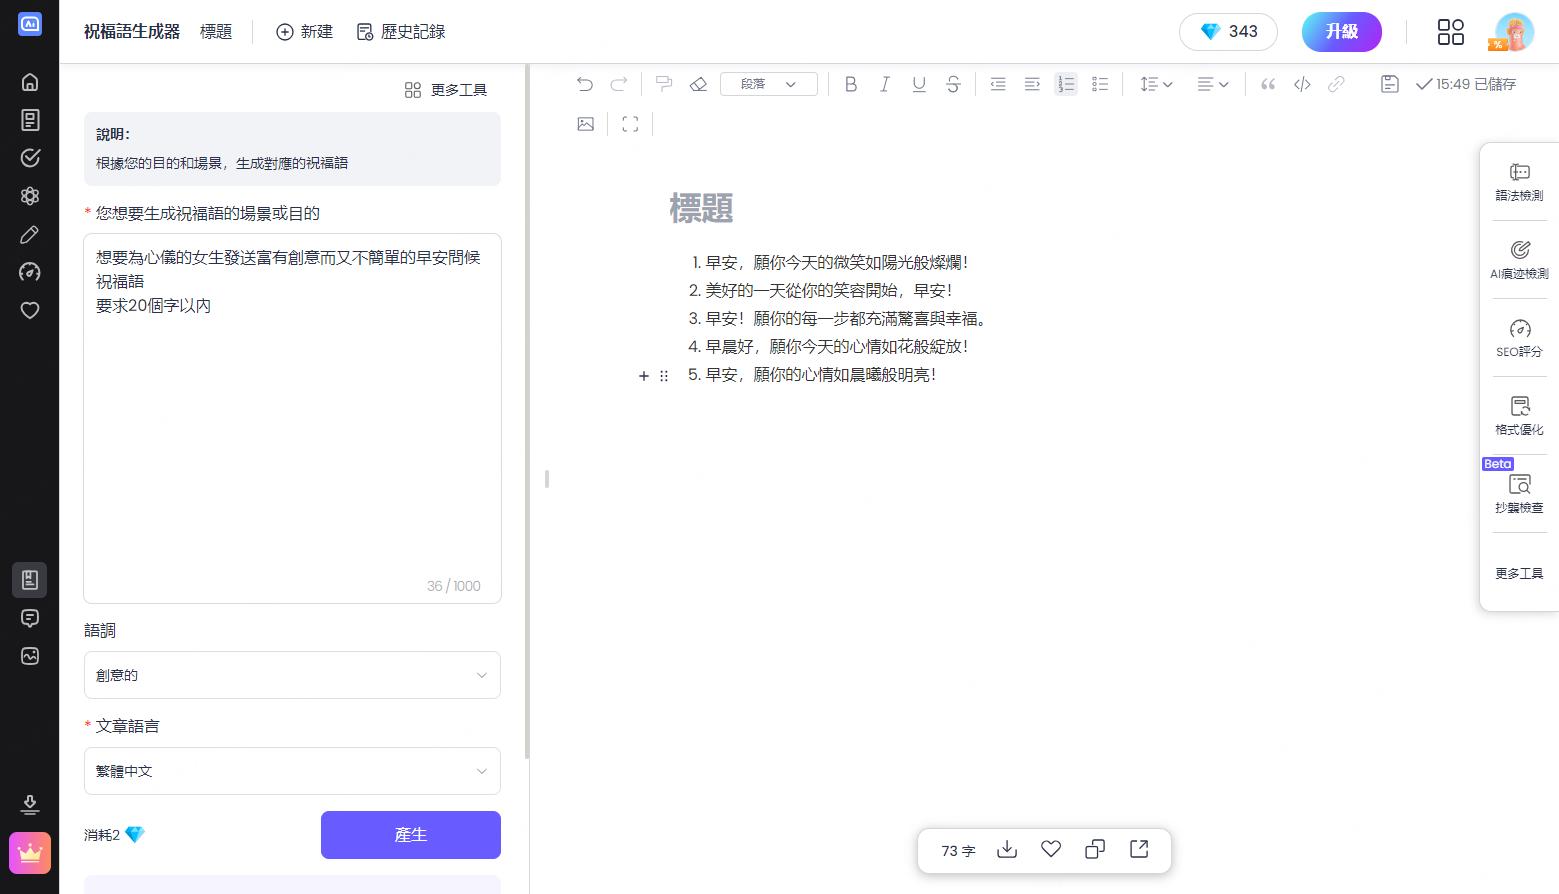
Task: Click the 標題 heading placeholder in editor
Action: pos(701,208)
